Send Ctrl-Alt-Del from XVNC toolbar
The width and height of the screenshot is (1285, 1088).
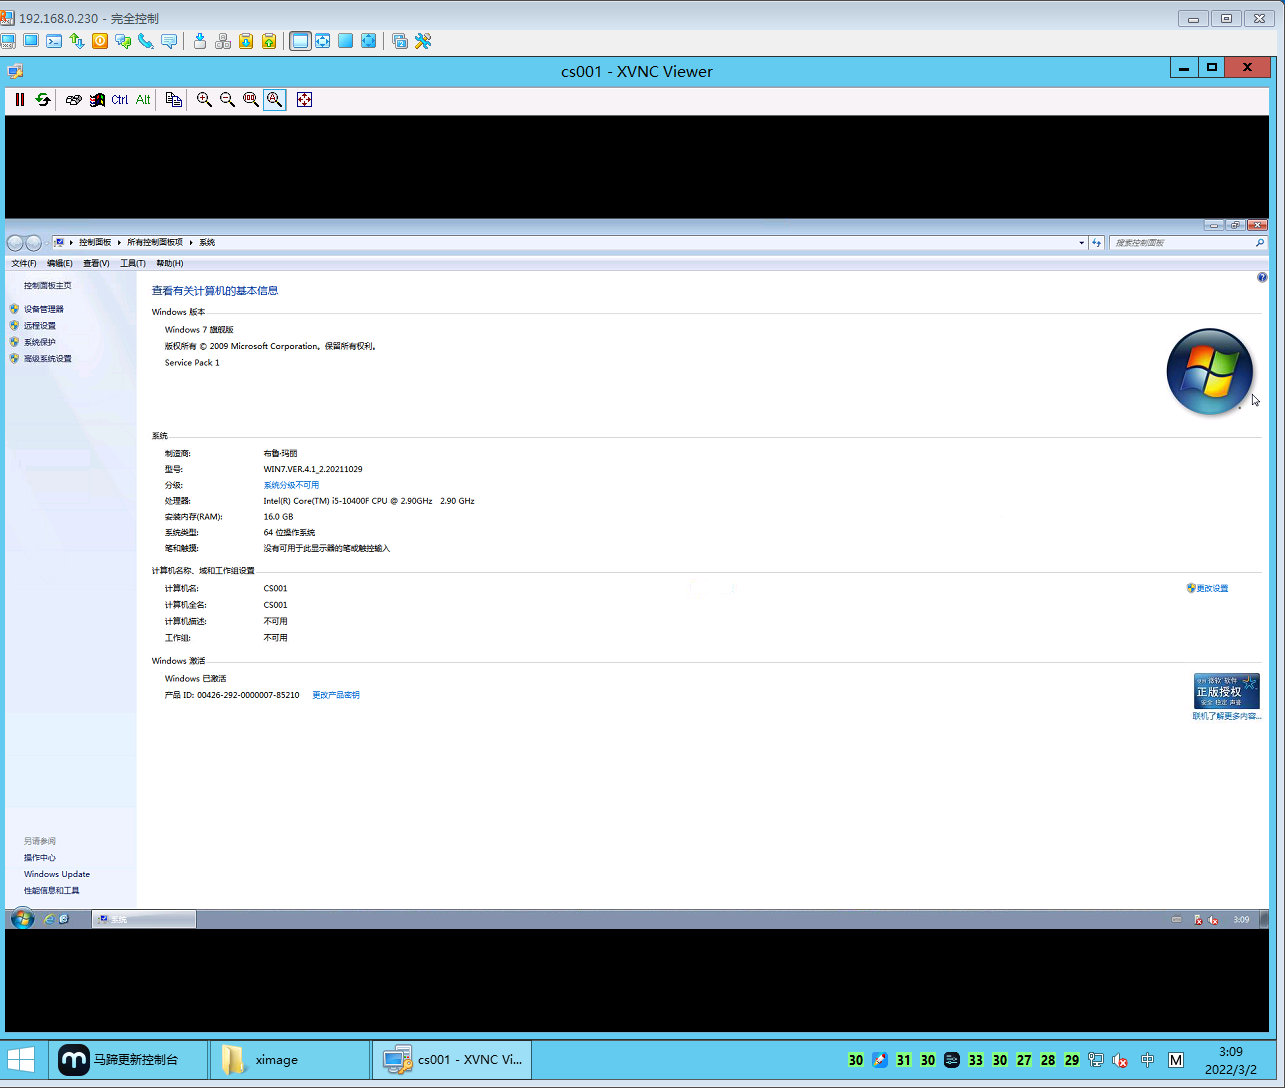coord(74,100)
